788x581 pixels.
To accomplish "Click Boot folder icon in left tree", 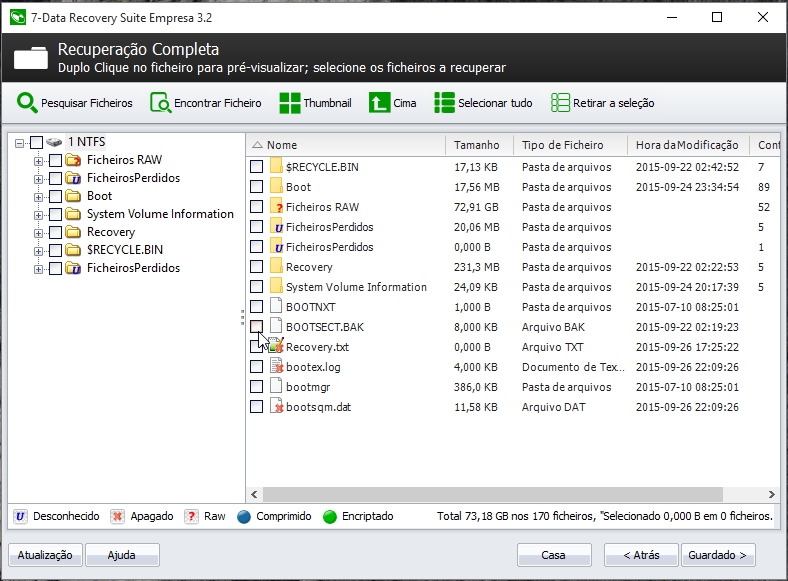I will pyautogui.click(x=73, y=196).
